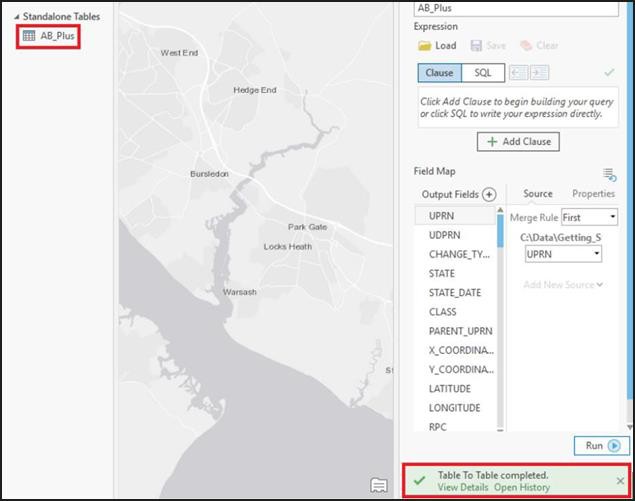Viewport: 635px width, 501px height.
Task: Select the LATITUDE output field
Action: pos(455,389)
